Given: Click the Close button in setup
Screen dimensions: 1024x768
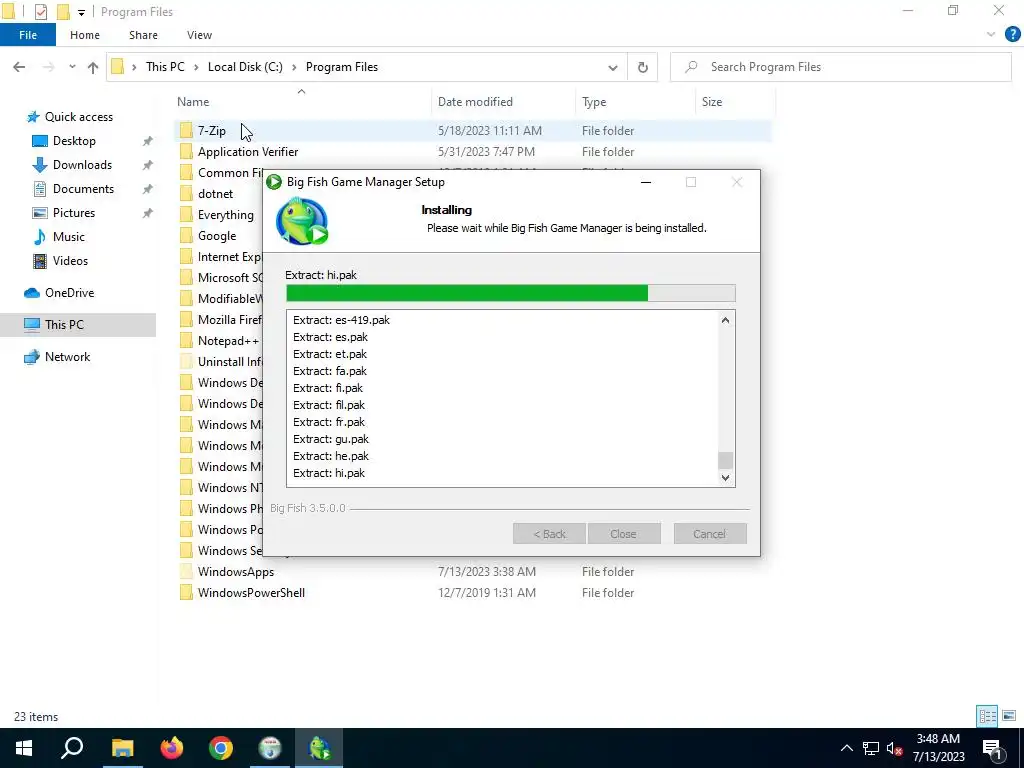Looking at the screenshot, I should (624, 534).
